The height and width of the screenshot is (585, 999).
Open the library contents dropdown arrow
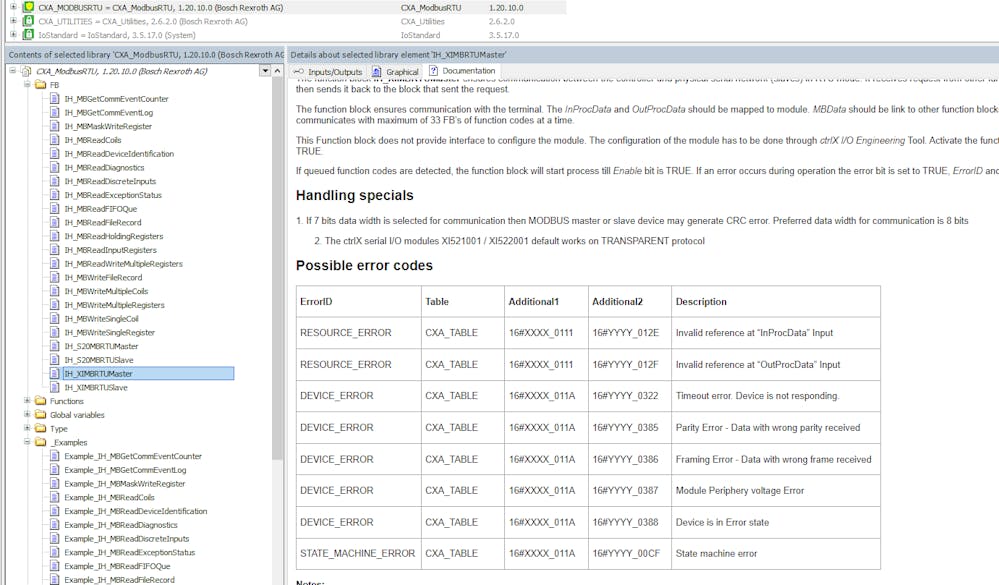point(265,71)
